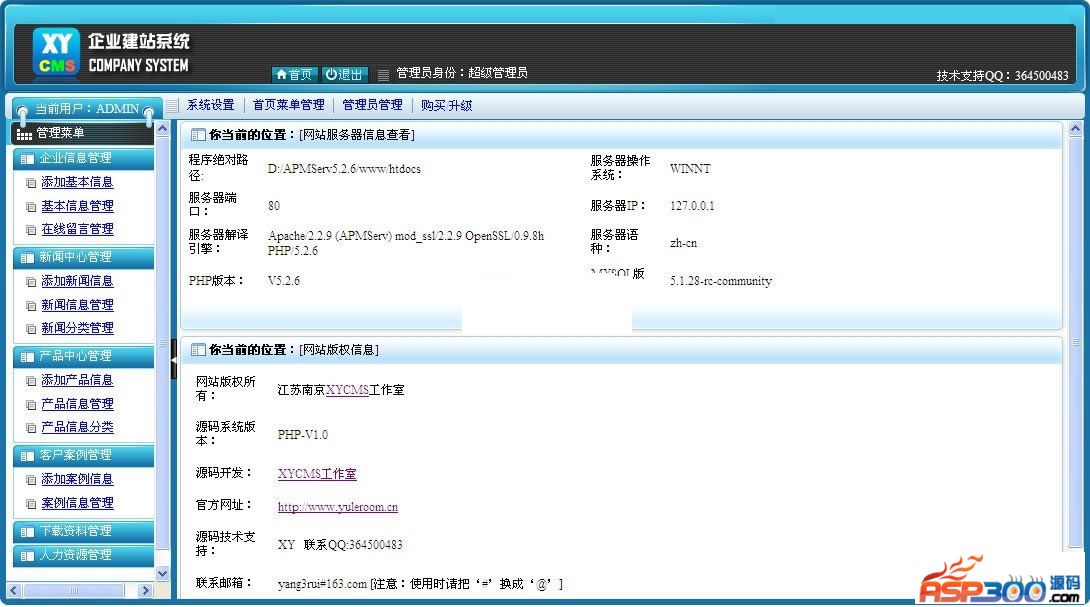Open 案例信息管理 link
Viewport: 1090px width, 607px height.
(x=77, y=503)
